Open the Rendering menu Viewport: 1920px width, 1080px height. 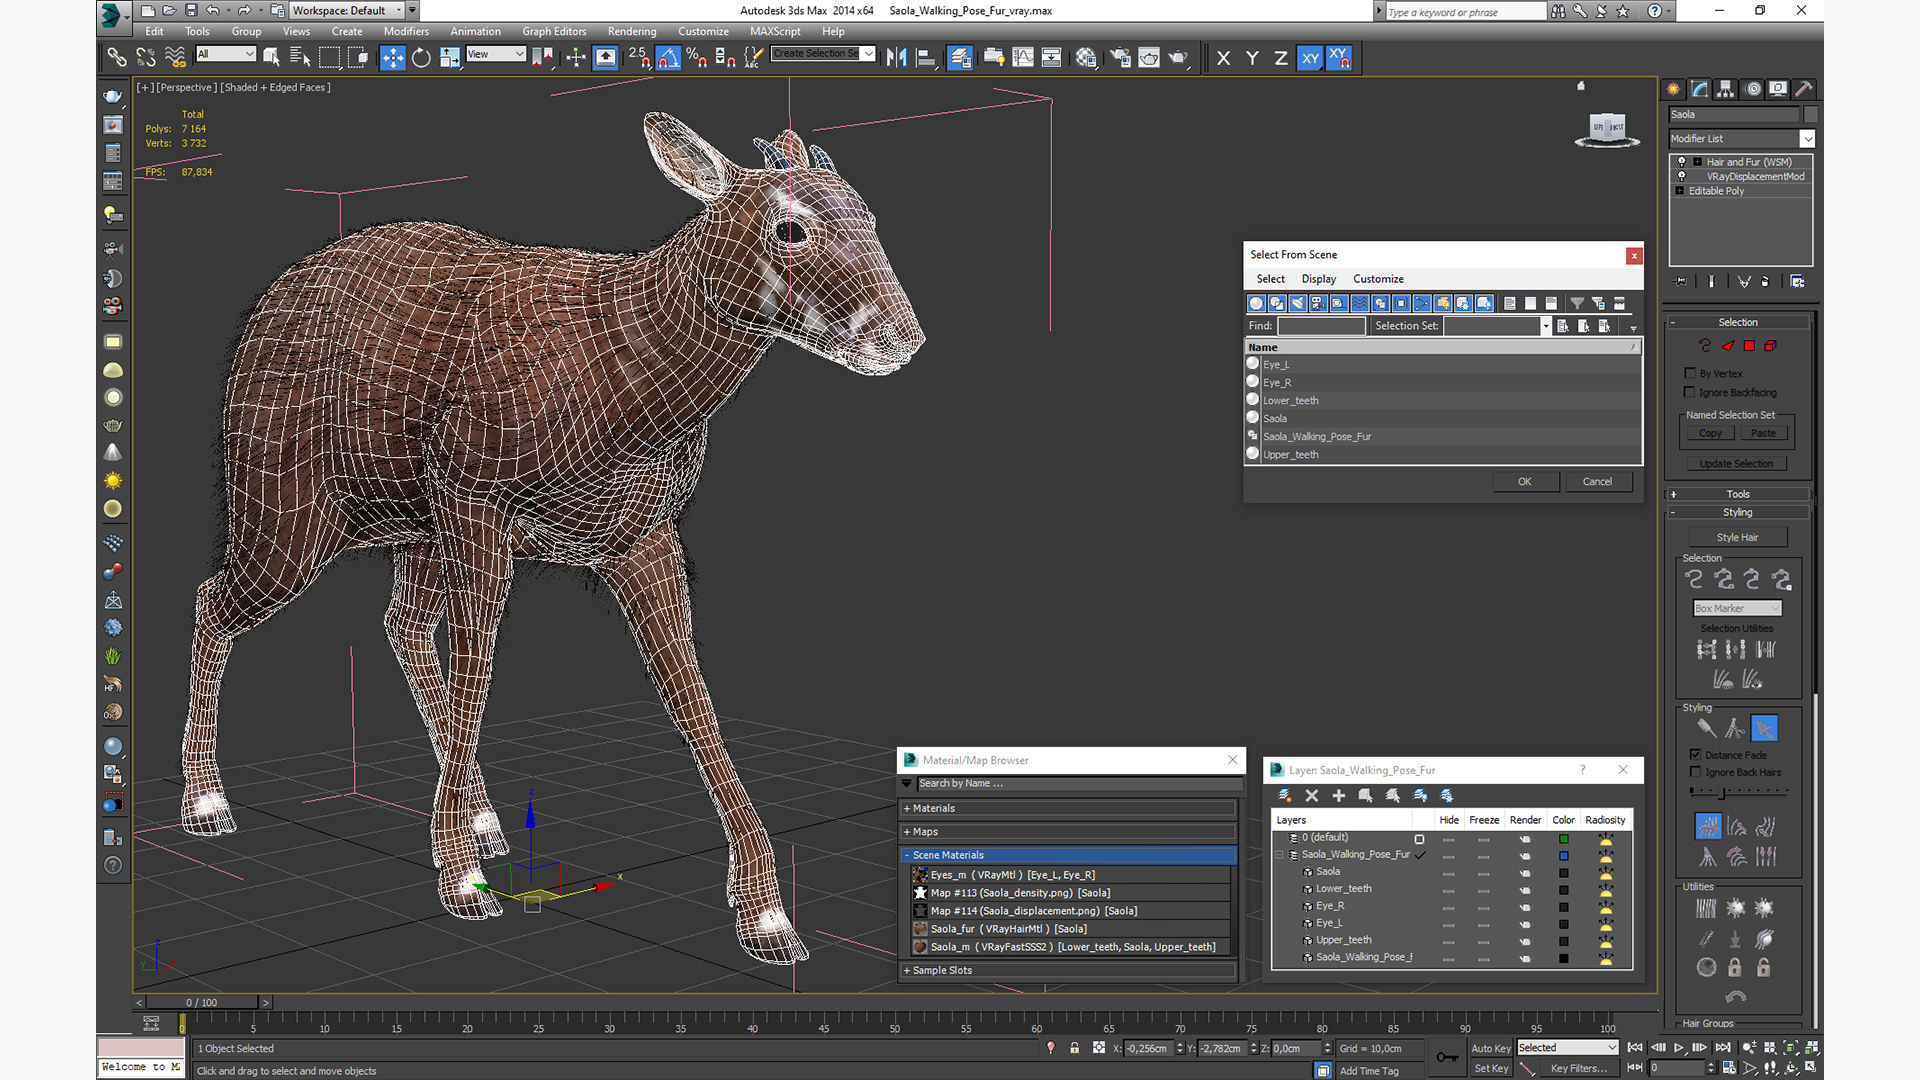632,31
